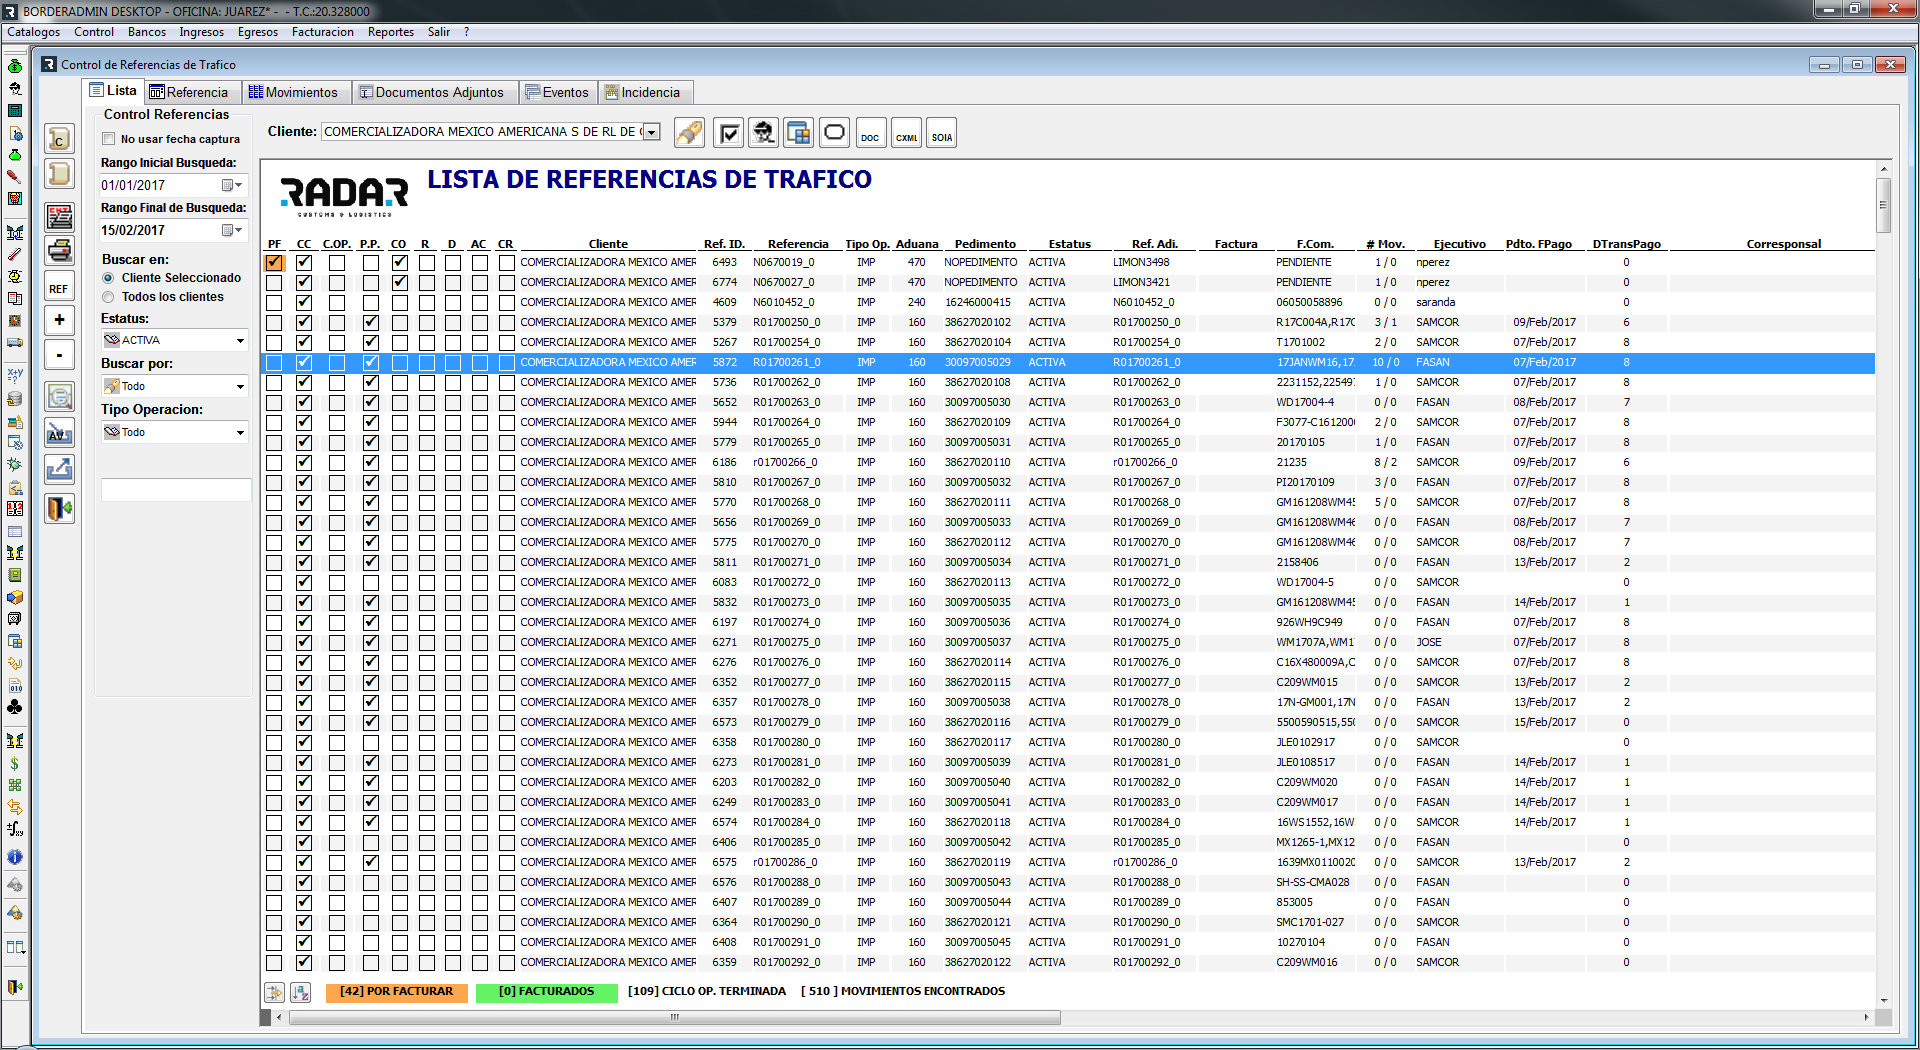Open the Cliente dropdown list

[652, 132]
